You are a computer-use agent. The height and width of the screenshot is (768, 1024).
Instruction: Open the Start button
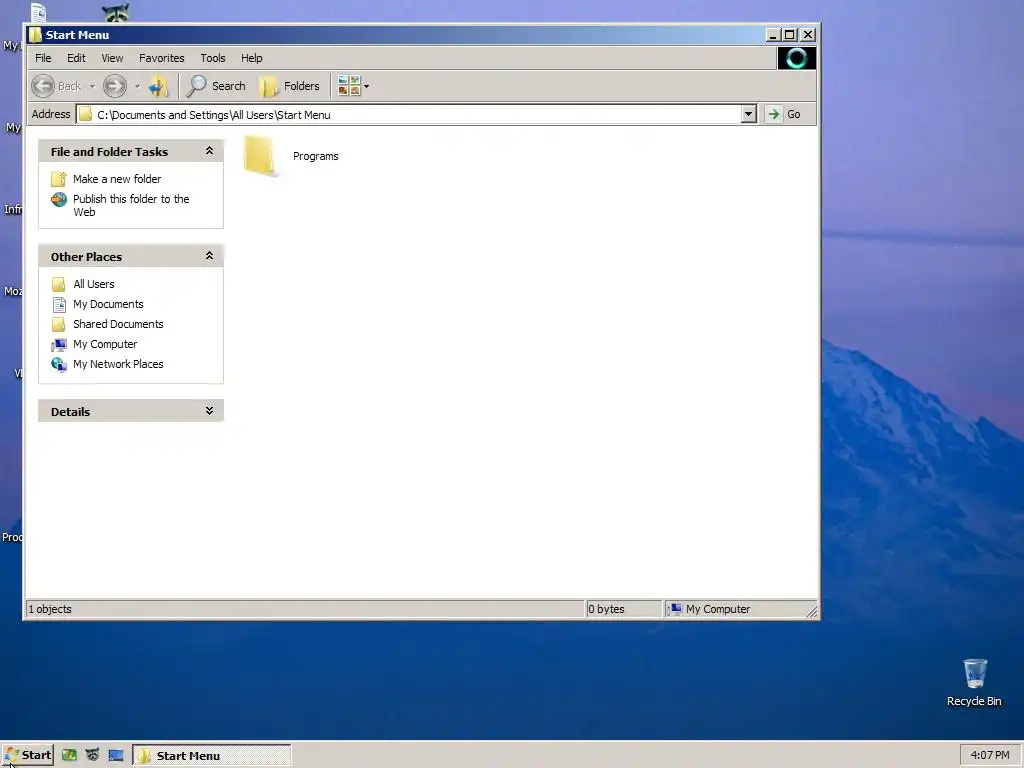tap(27, 755)
